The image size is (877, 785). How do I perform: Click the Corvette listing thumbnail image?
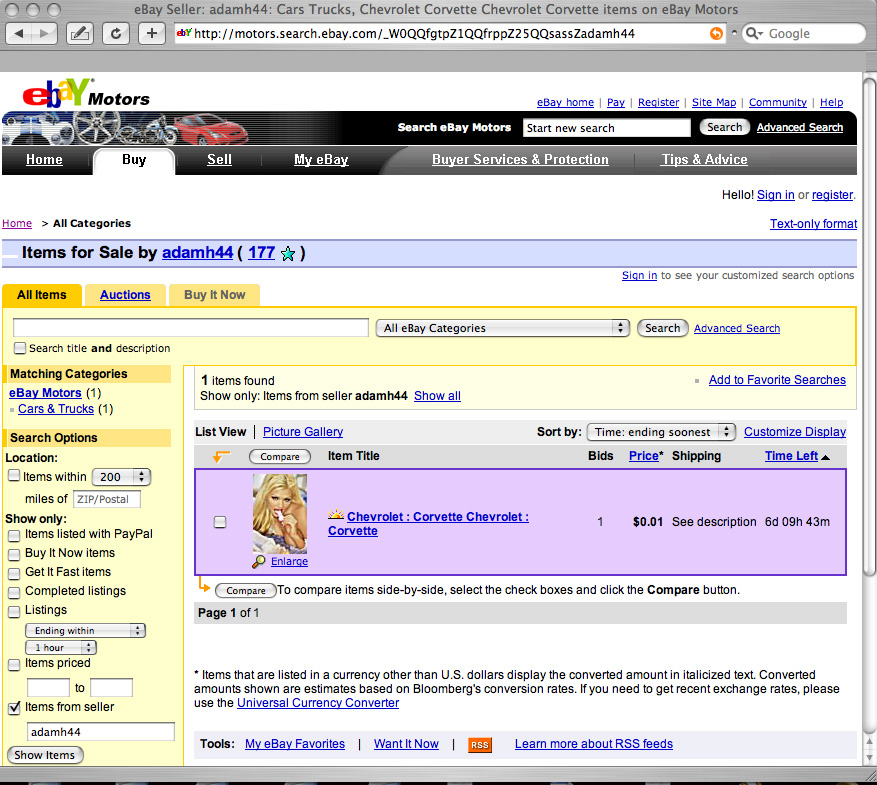280,514
